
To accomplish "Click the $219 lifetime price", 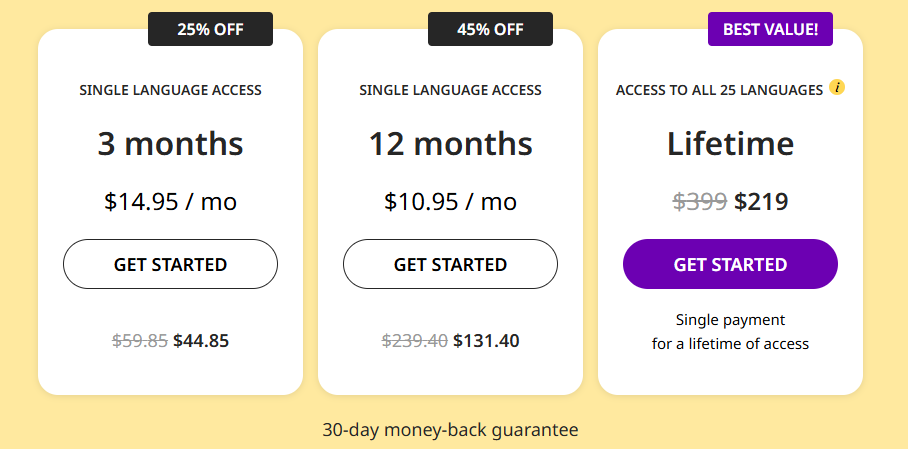I will point(761,202).
